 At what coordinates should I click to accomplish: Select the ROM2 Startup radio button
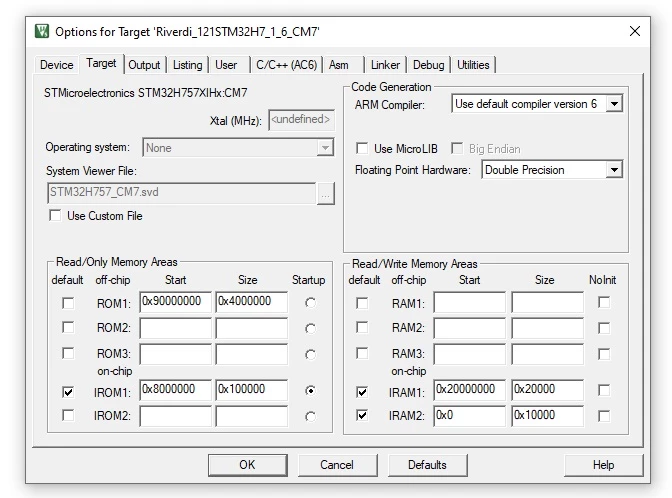tap(310, 329)
